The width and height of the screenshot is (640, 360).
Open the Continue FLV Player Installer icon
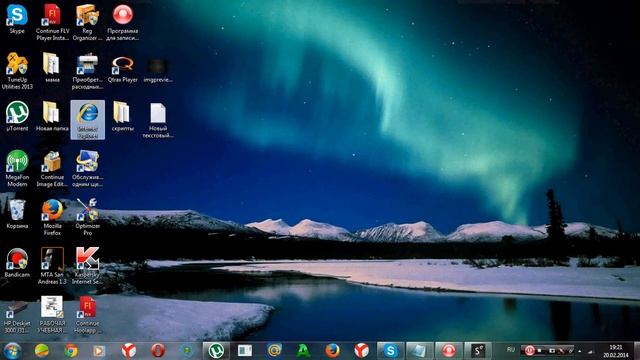[x=53, y=22]
